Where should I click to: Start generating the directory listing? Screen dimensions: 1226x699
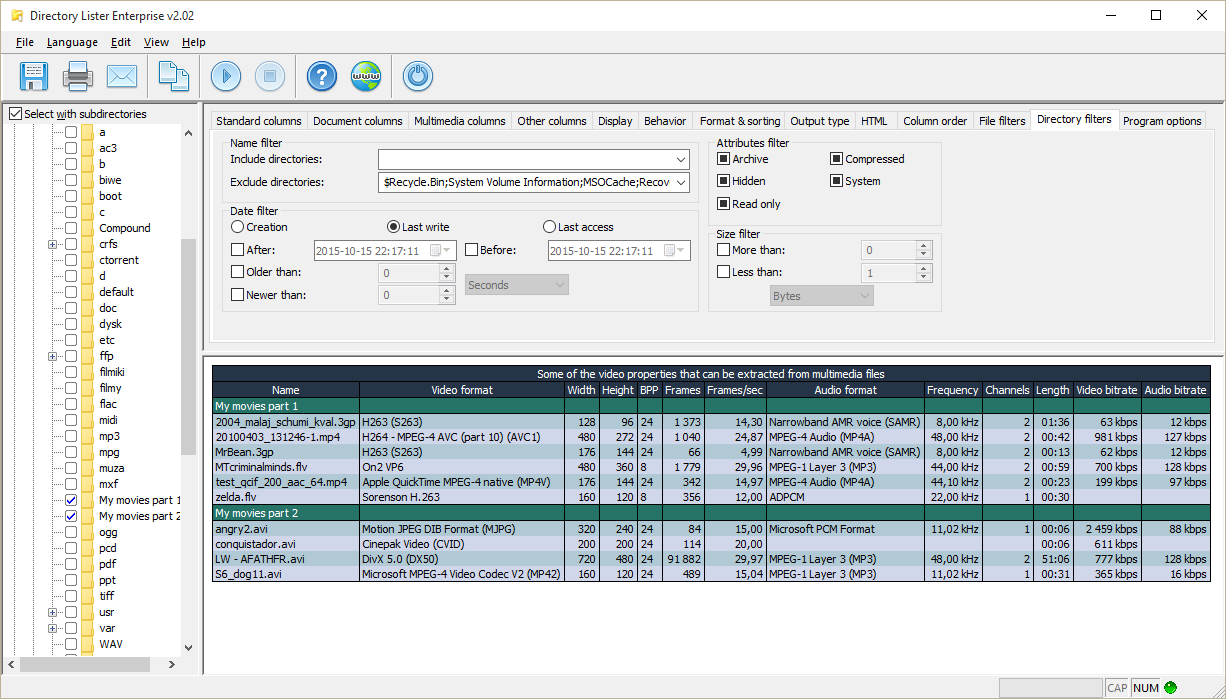[224, 76]
